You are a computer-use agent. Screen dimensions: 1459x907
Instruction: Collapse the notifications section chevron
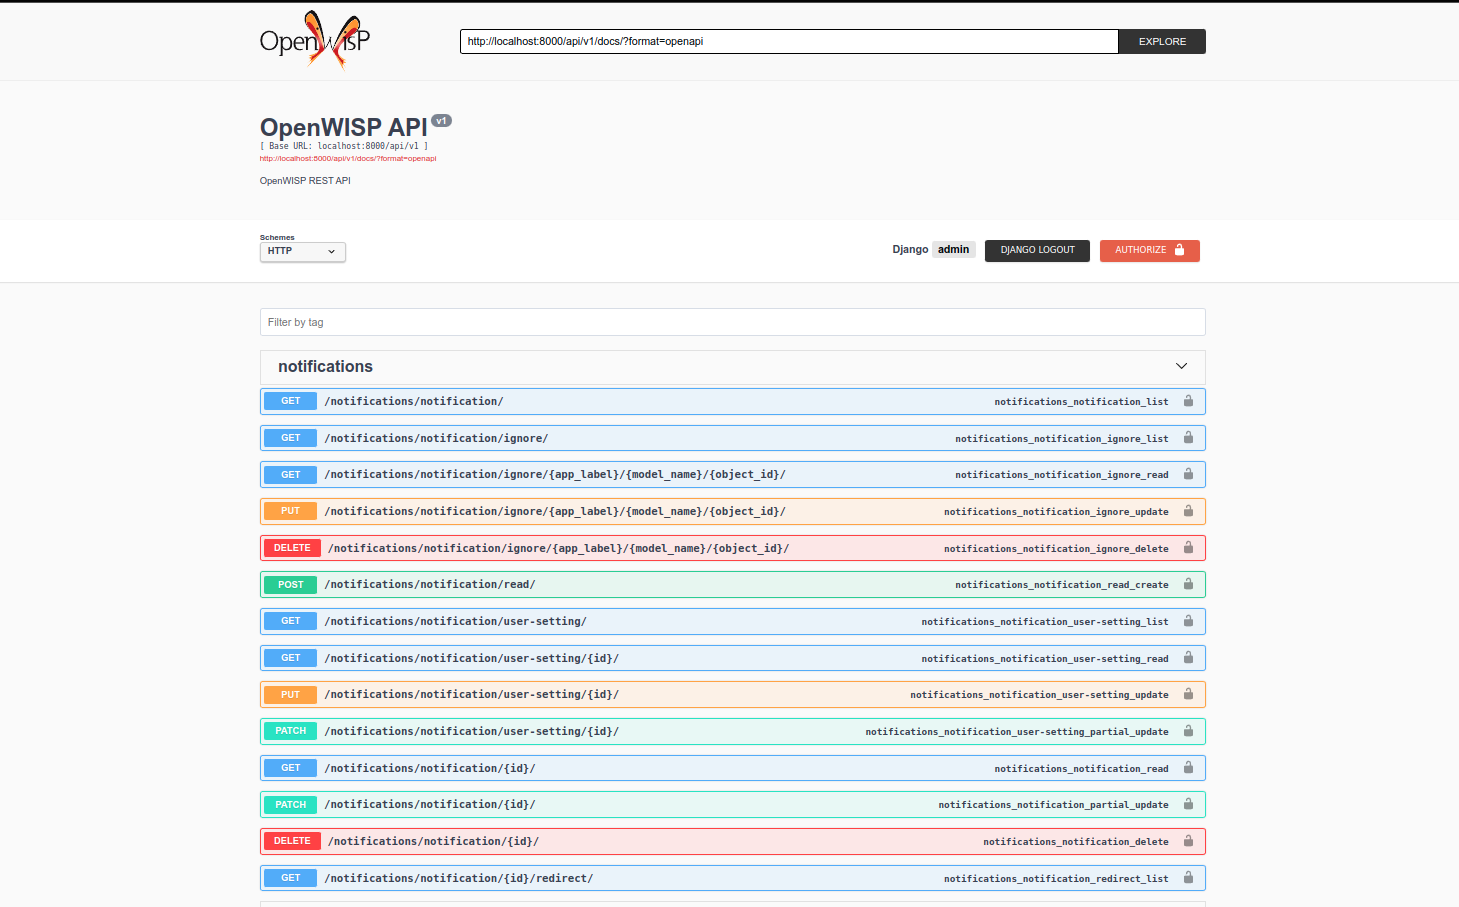tap(1181, 366)
